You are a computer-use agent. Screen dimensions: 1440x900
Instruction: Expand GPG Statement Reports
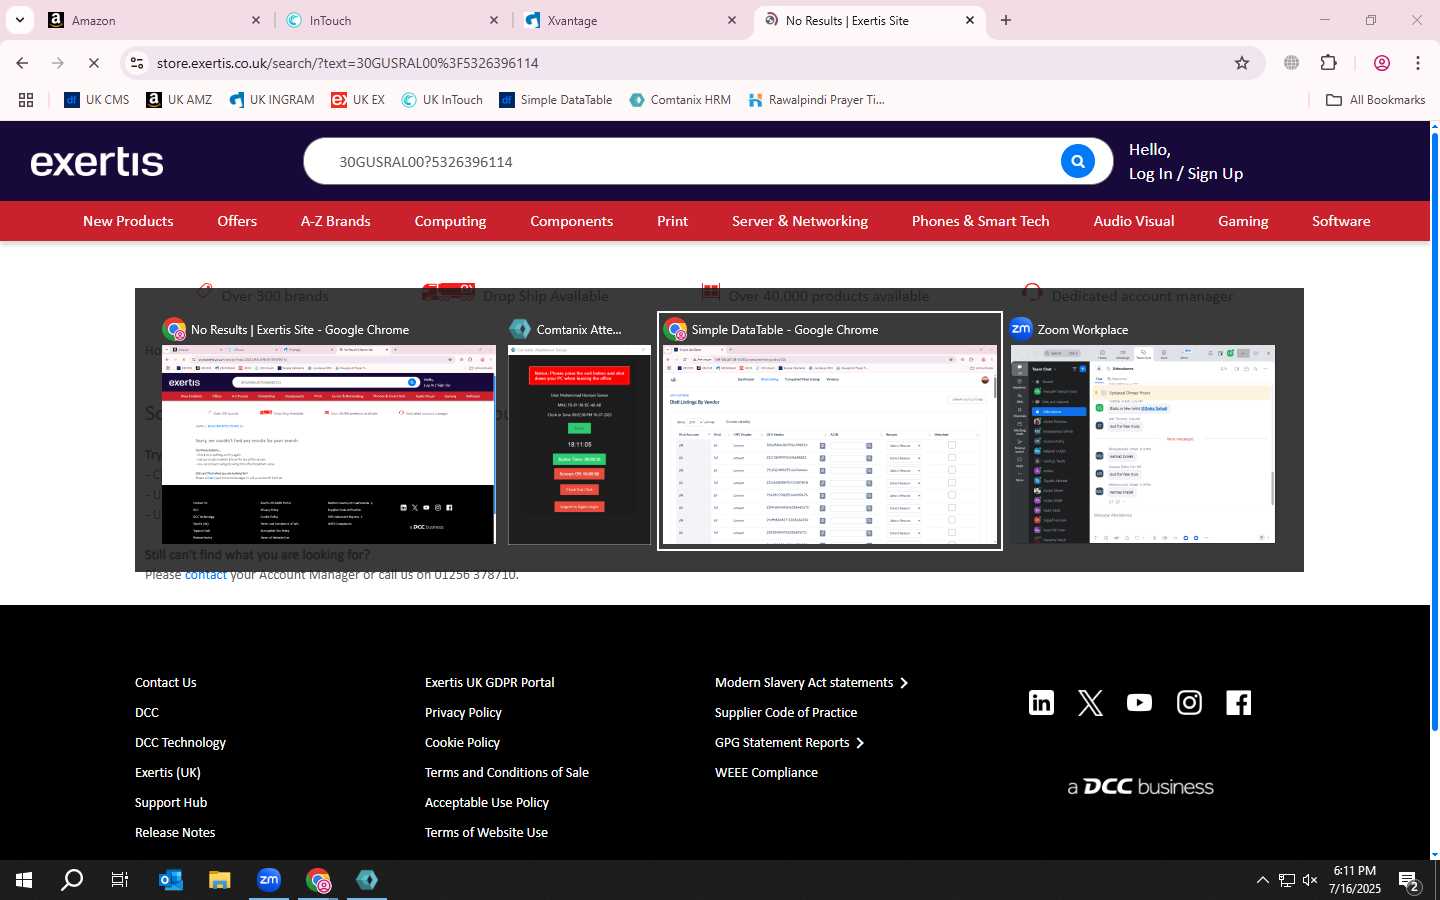pos(789,742)
